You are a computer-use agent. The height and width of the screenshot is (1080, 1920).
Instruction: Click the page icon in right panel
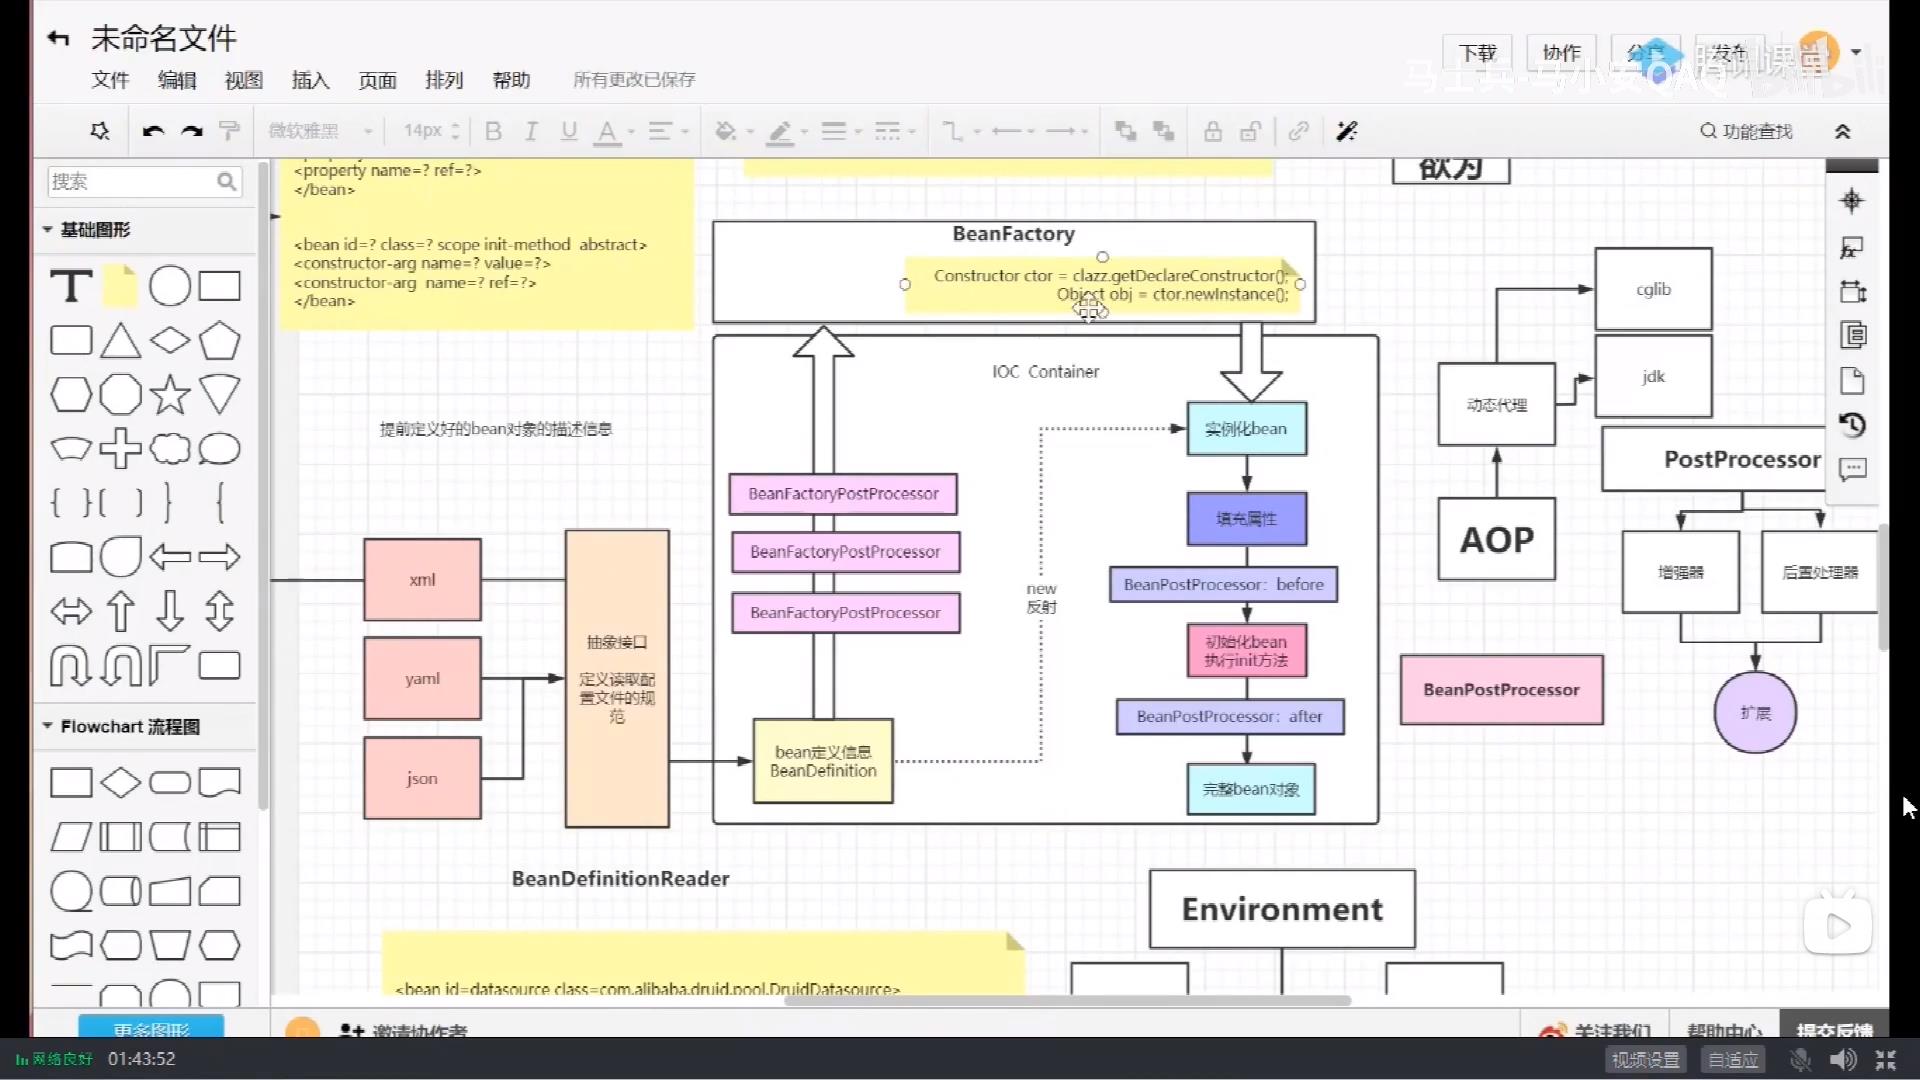1852,380
